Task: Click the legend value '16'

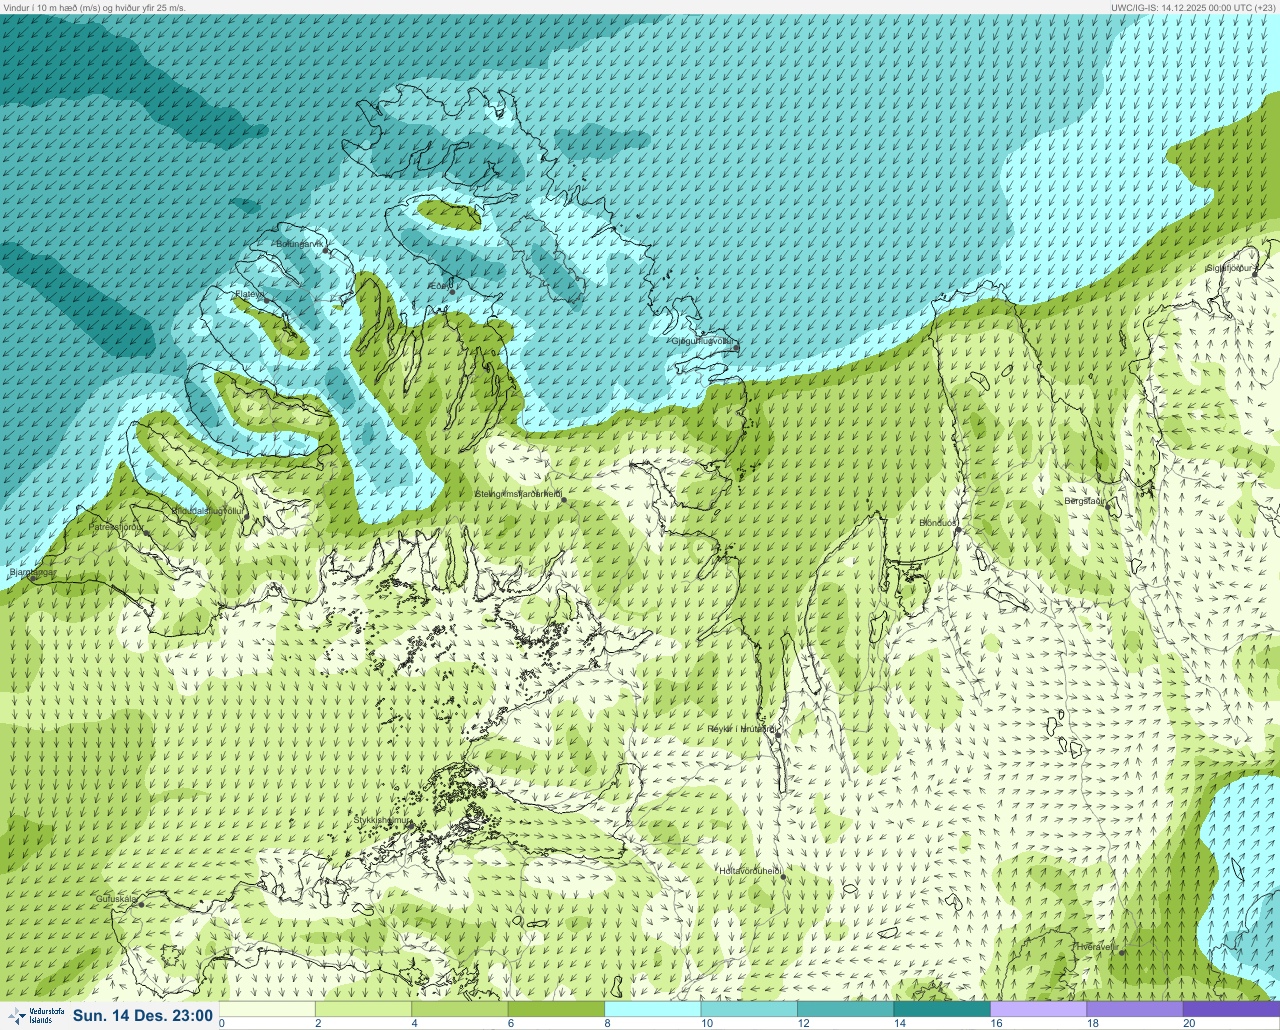Action: point(996,1023)
